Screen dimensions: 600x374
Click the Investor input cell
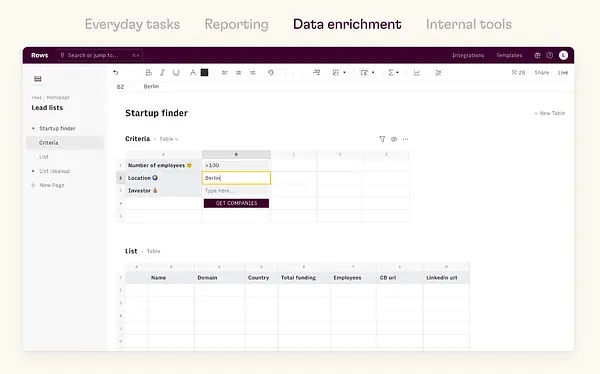coord(236,191)
